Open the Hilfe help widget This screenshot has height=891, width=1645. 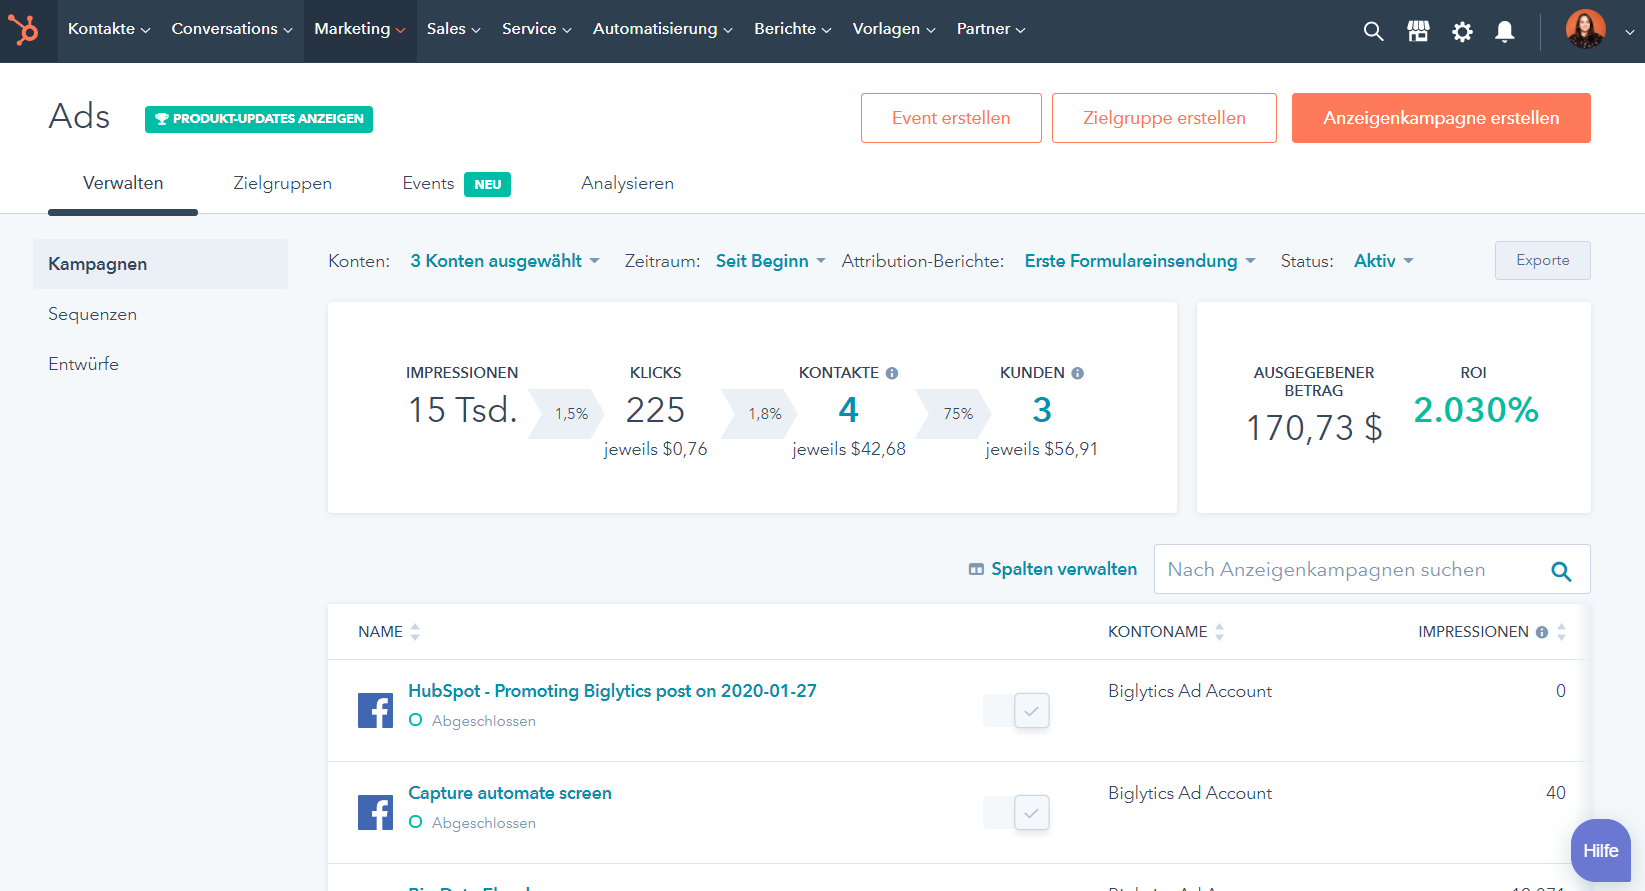[1600, 850]
